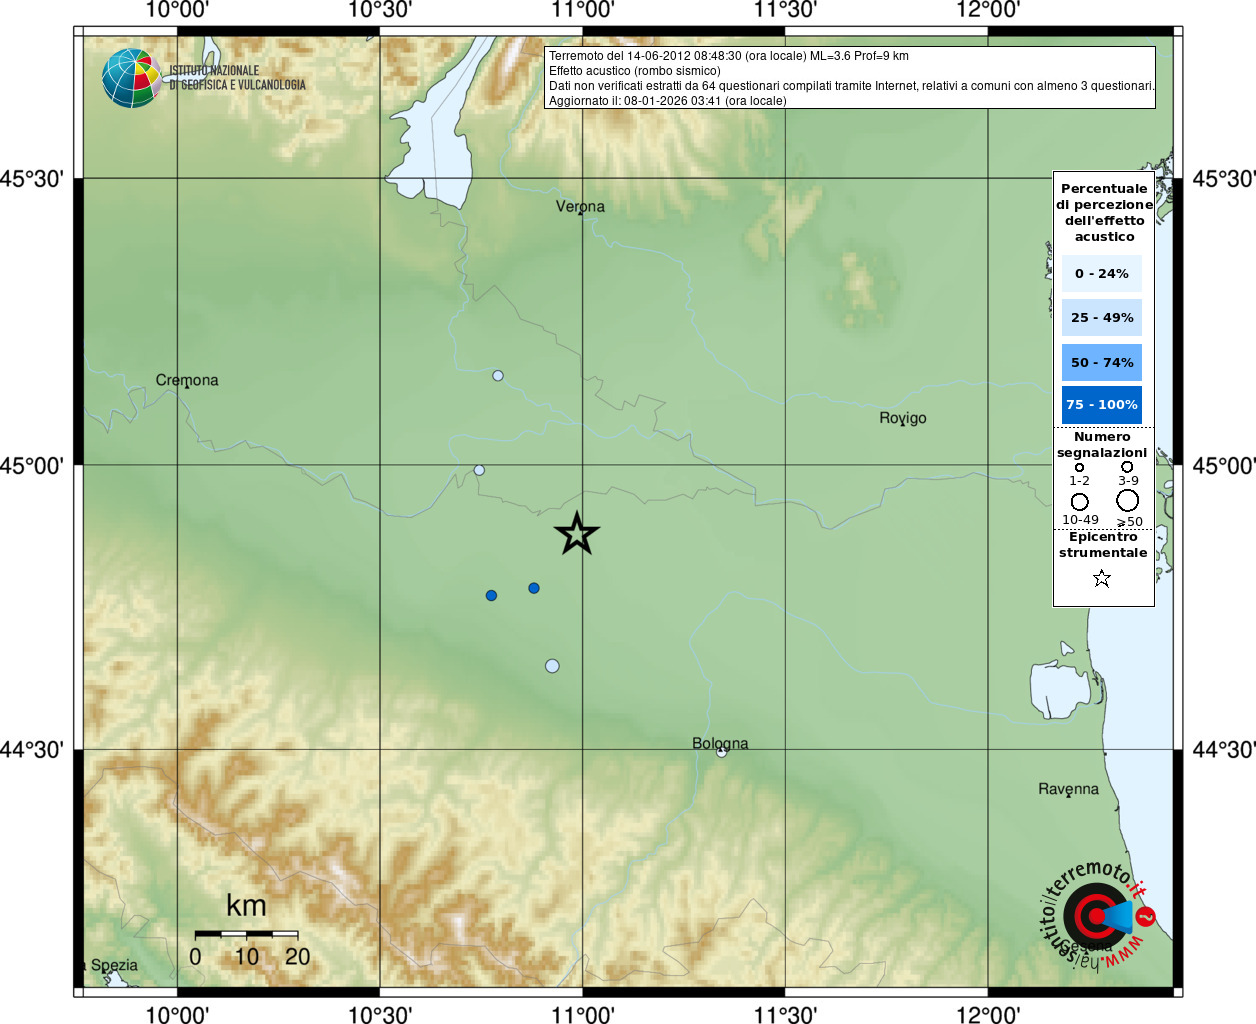Click the haisentitoilterremoto.it logo

click(1097, 915)
